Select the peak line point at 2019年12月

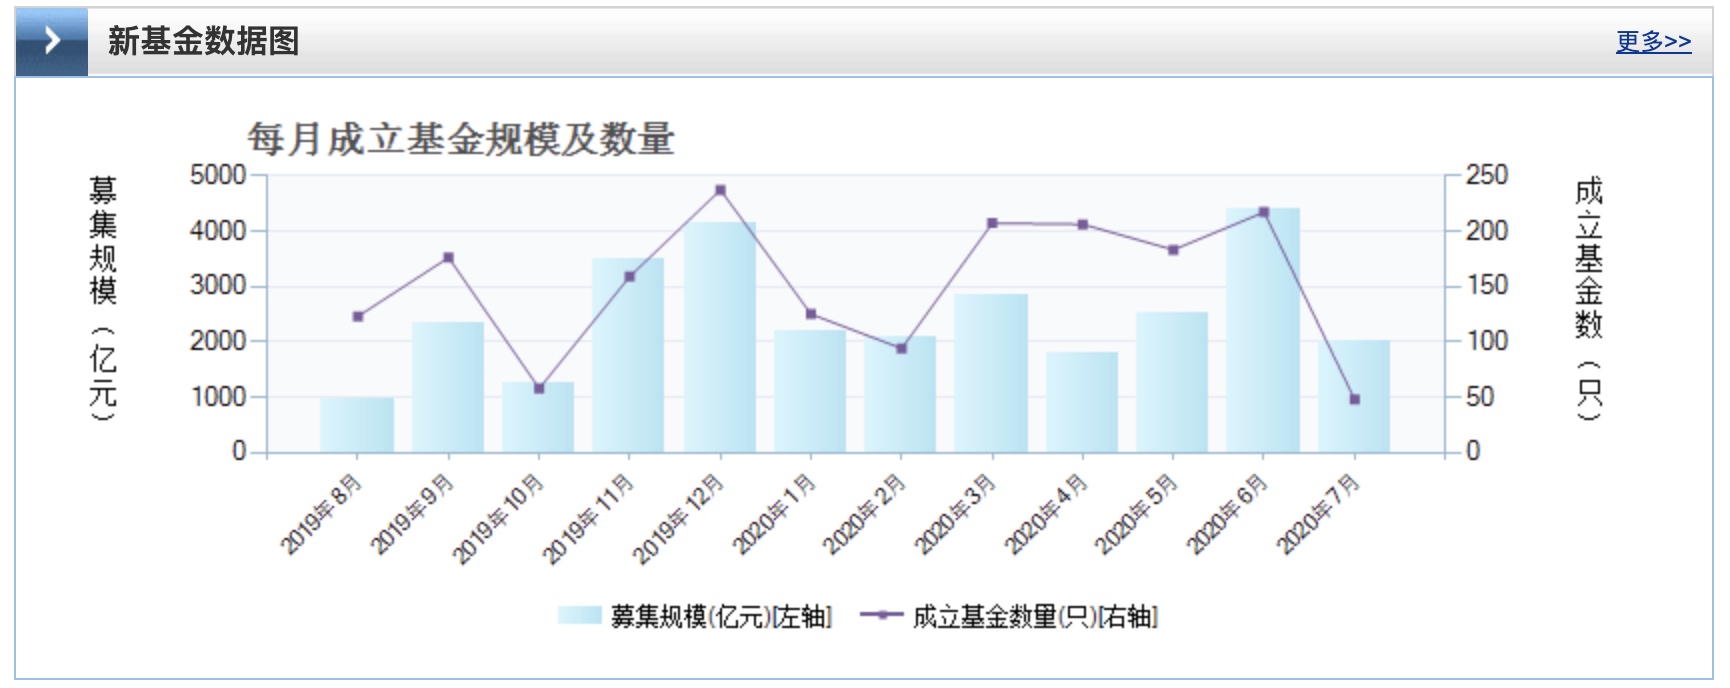pyautogui.click(x=720, y=190)
